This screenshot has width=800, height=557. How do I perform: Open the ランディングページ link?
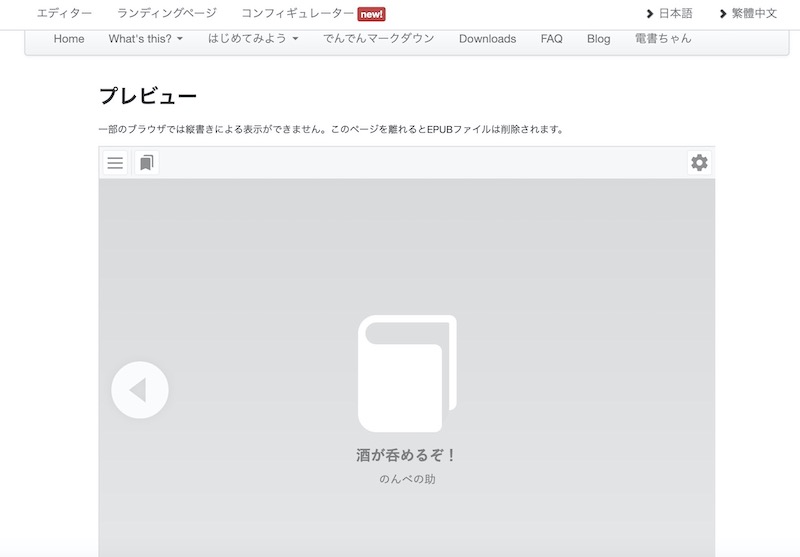(167, 14)
